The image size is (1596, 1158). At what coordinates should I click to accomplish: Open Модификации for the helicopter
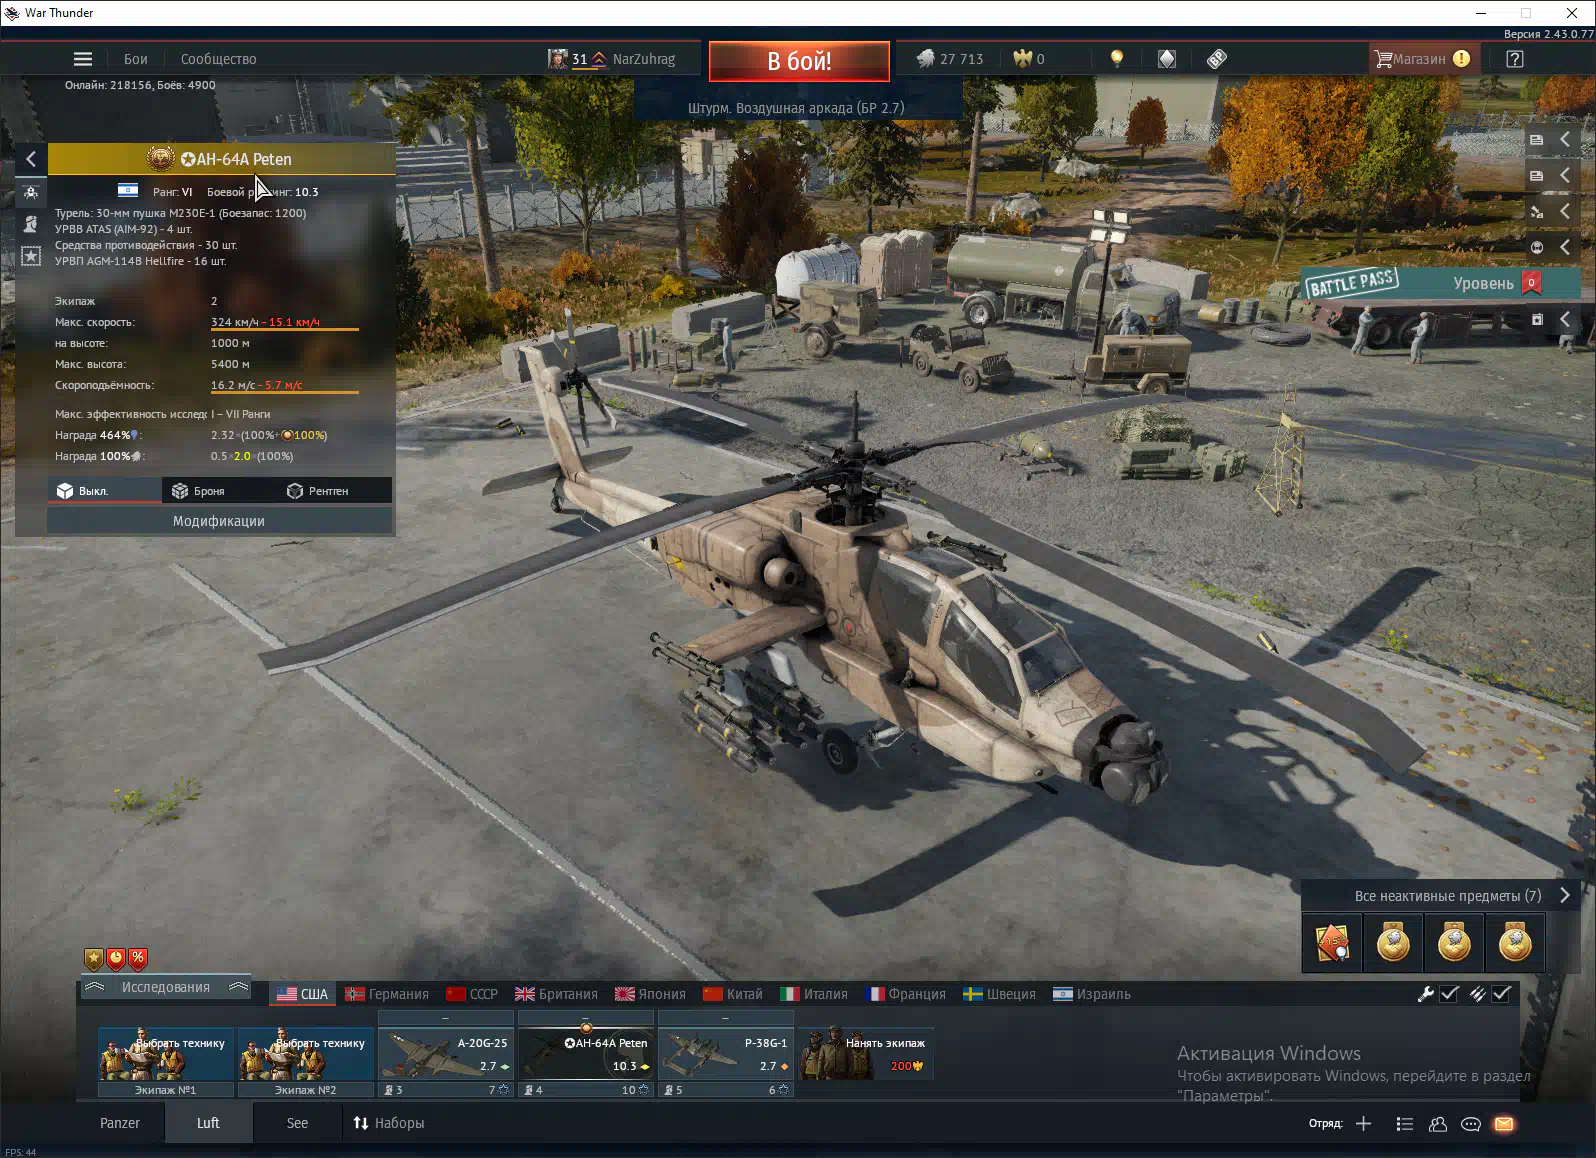pyautogui.click(x=219, y=521)
